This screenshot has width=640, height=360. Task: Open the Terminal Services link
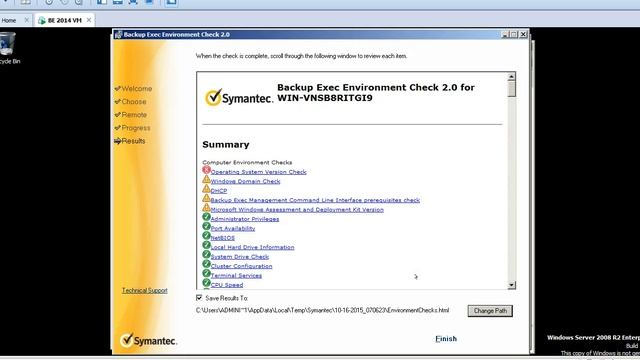click(x=236, y=275)
